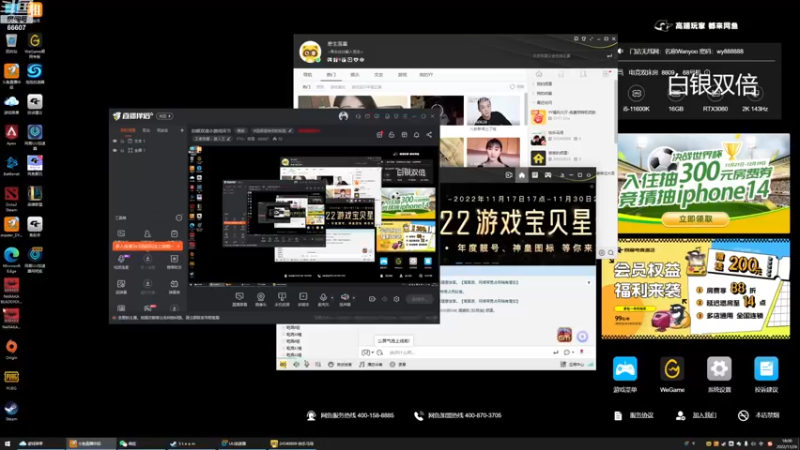
Task: Open the emoji dropdown arrow in the channel chat
Action: coord(373,353)
